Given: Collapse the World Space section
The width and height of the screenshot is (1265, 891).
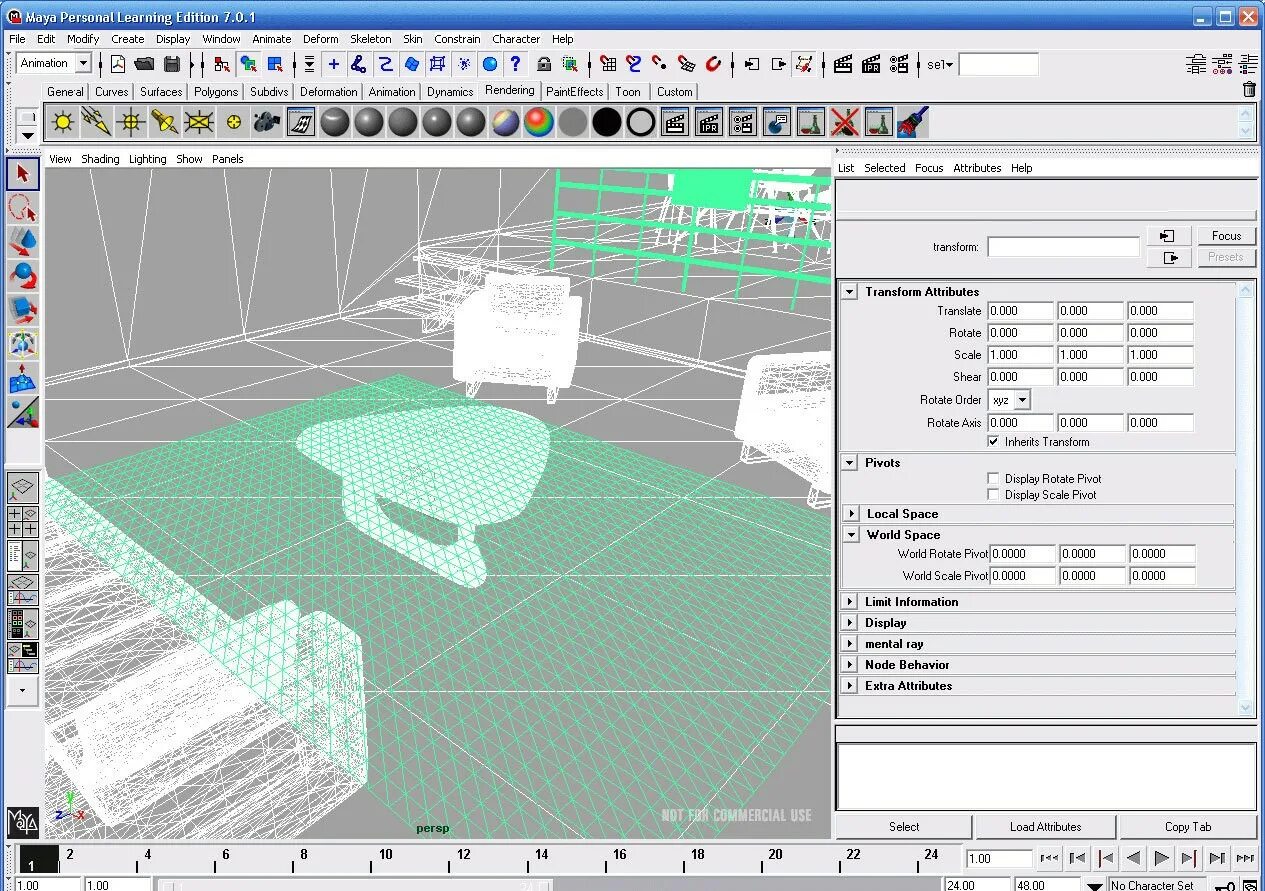Looking at the screenshot, I should click(x=852, y=535).
